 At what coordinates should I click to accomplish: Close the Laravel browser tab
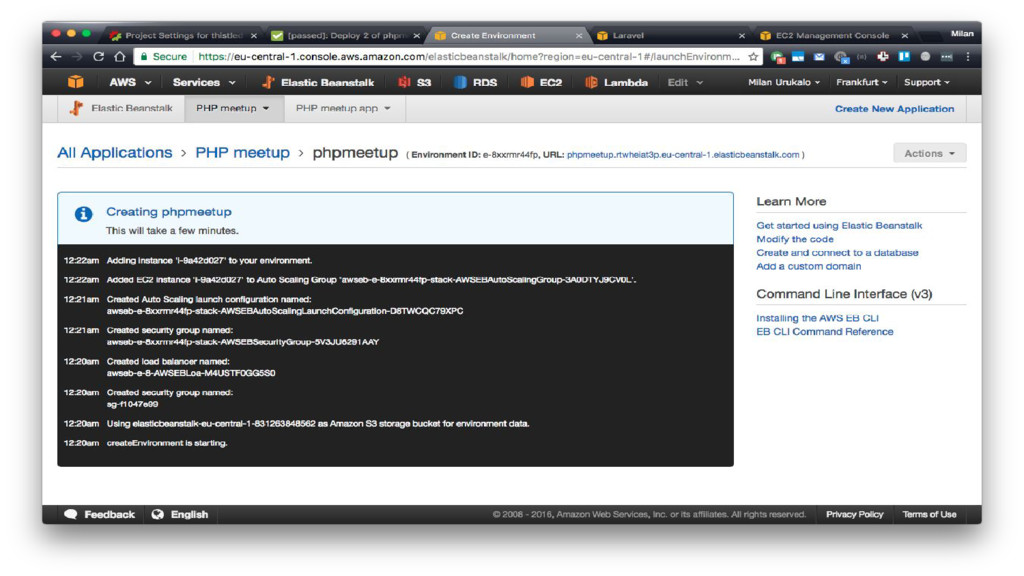[x=742, y=36]
